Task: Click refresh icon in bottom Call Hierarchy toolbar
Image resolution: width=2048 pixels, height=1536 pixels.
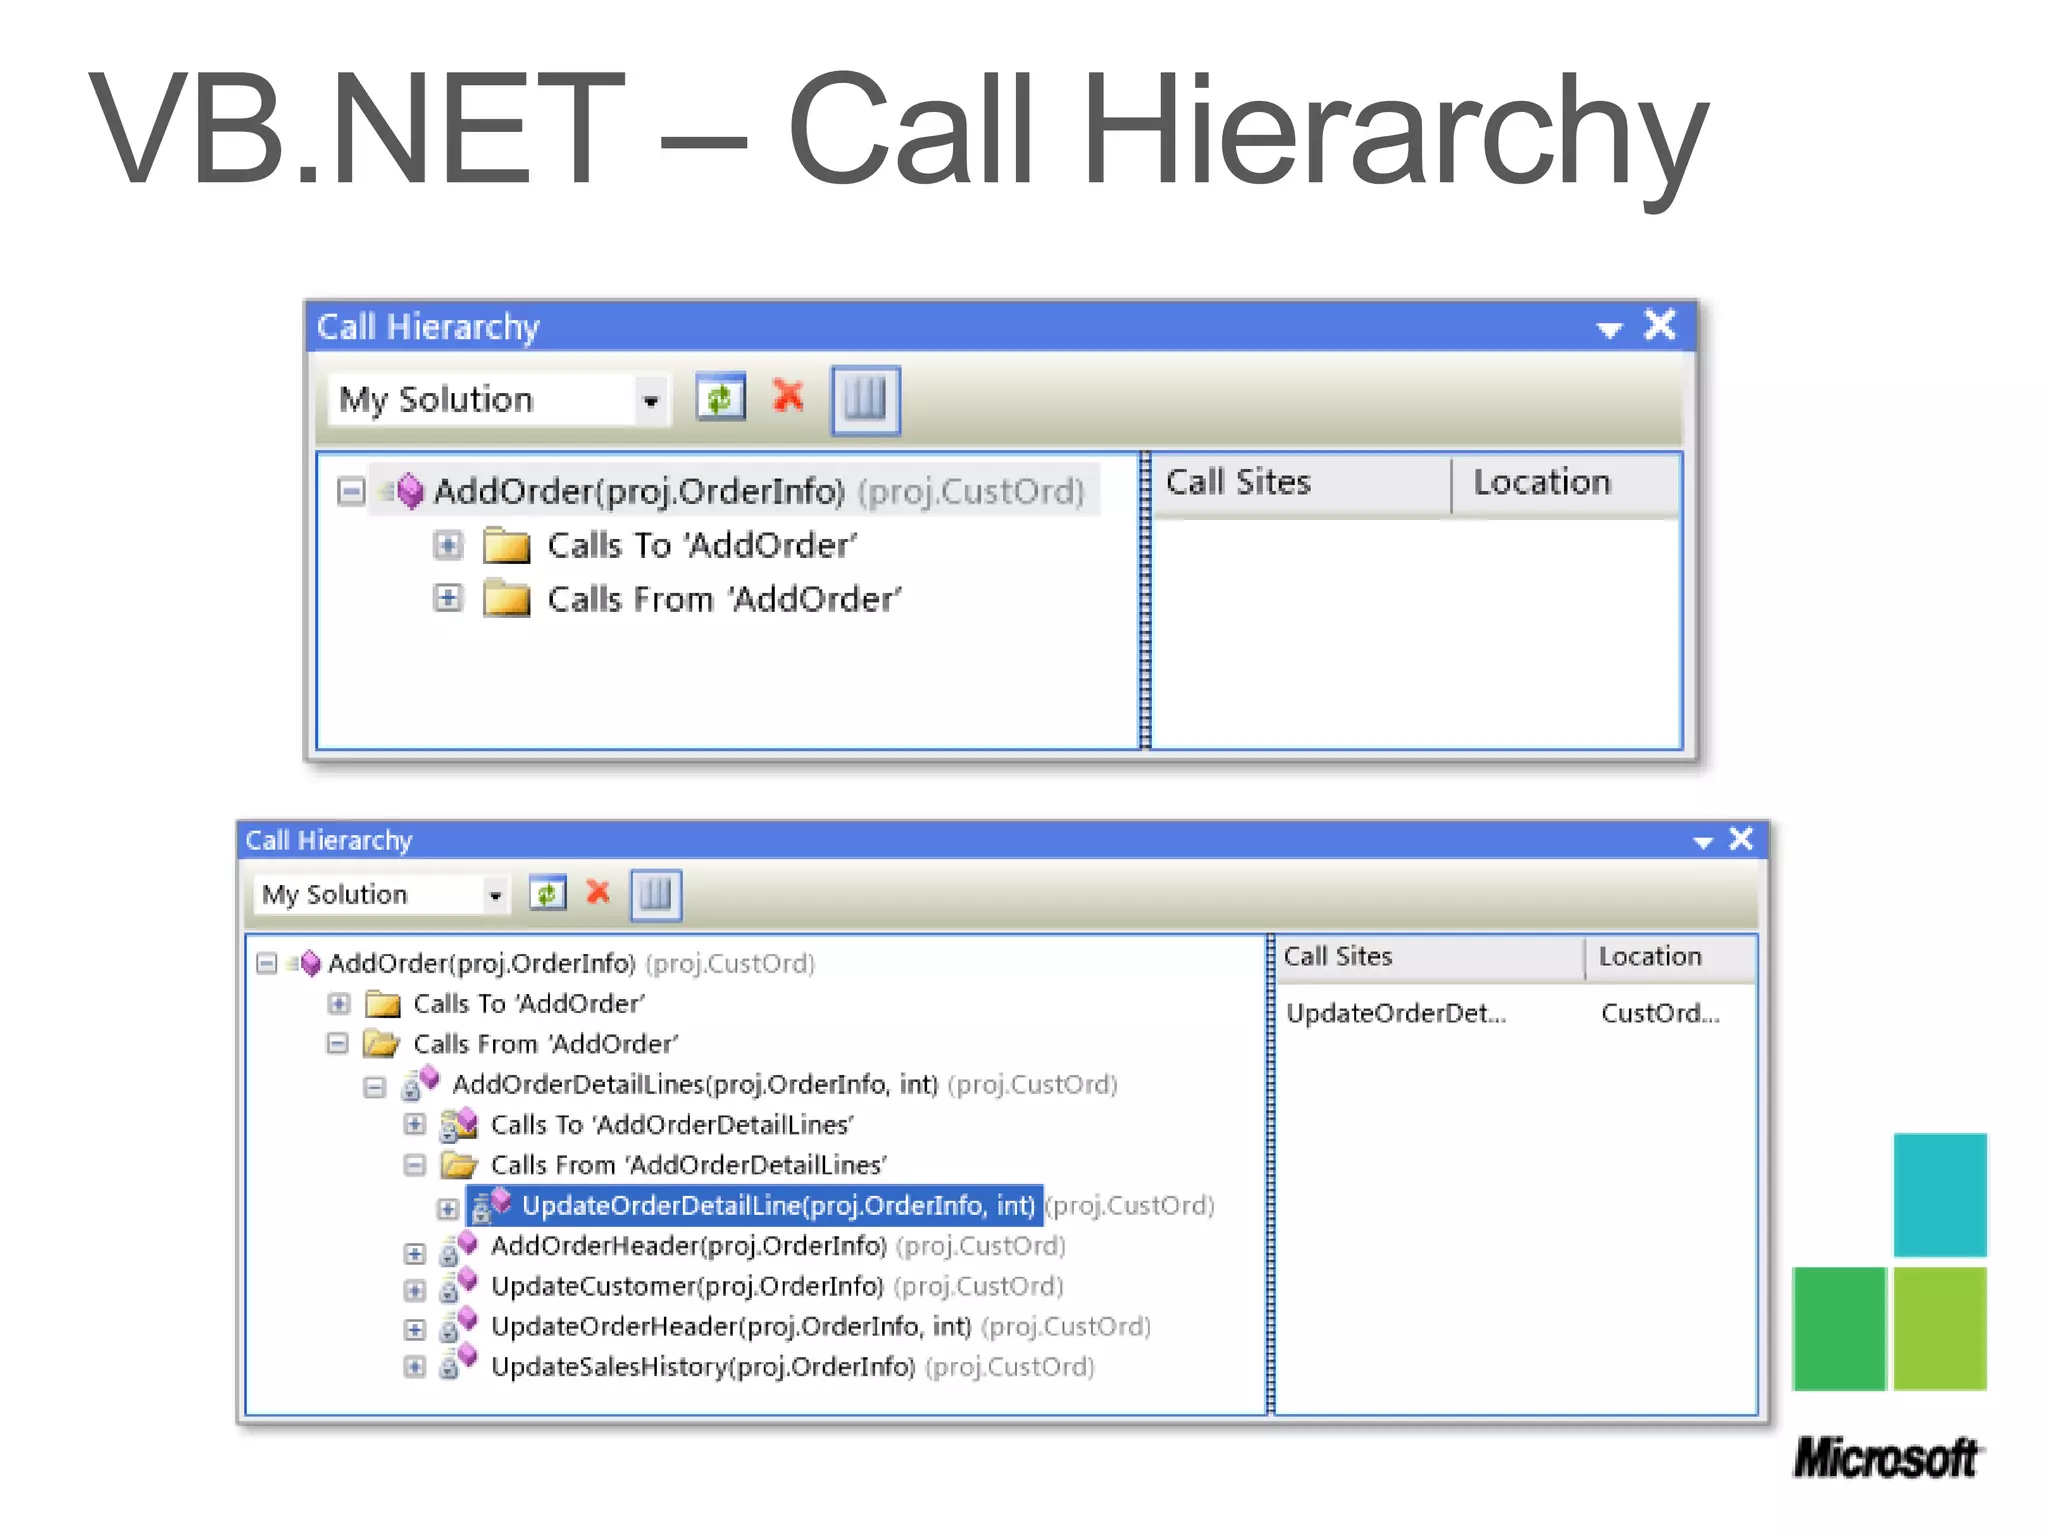Action: coord(547,893)
